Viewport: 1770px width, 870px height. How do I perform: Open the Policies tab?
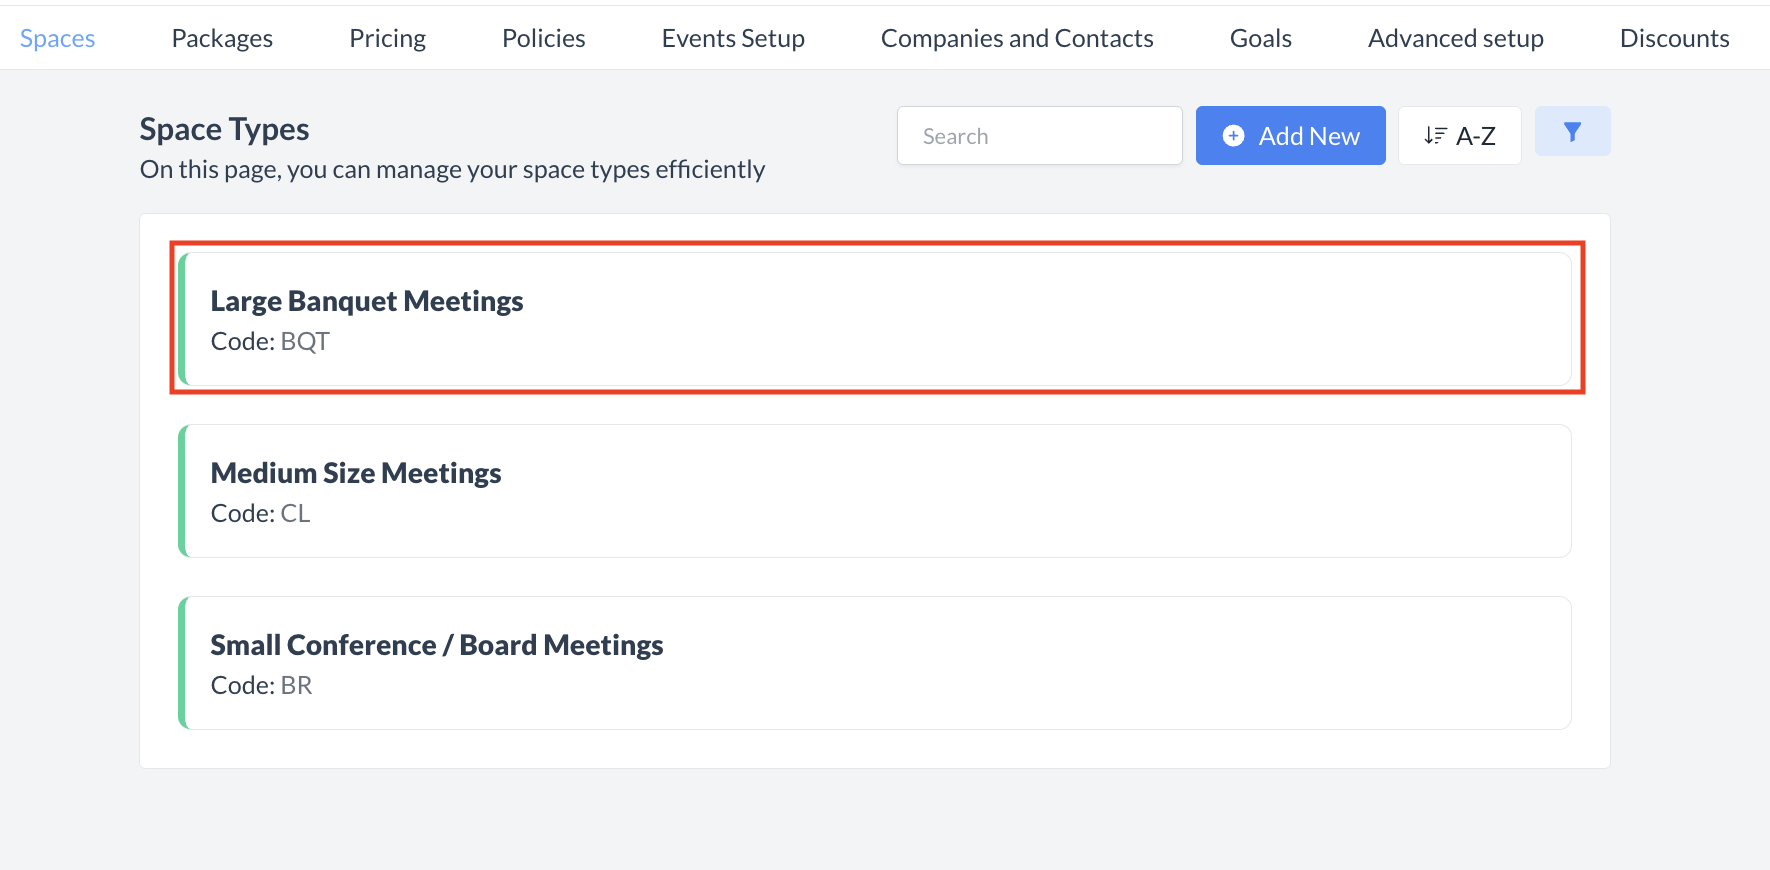(543, 38)
